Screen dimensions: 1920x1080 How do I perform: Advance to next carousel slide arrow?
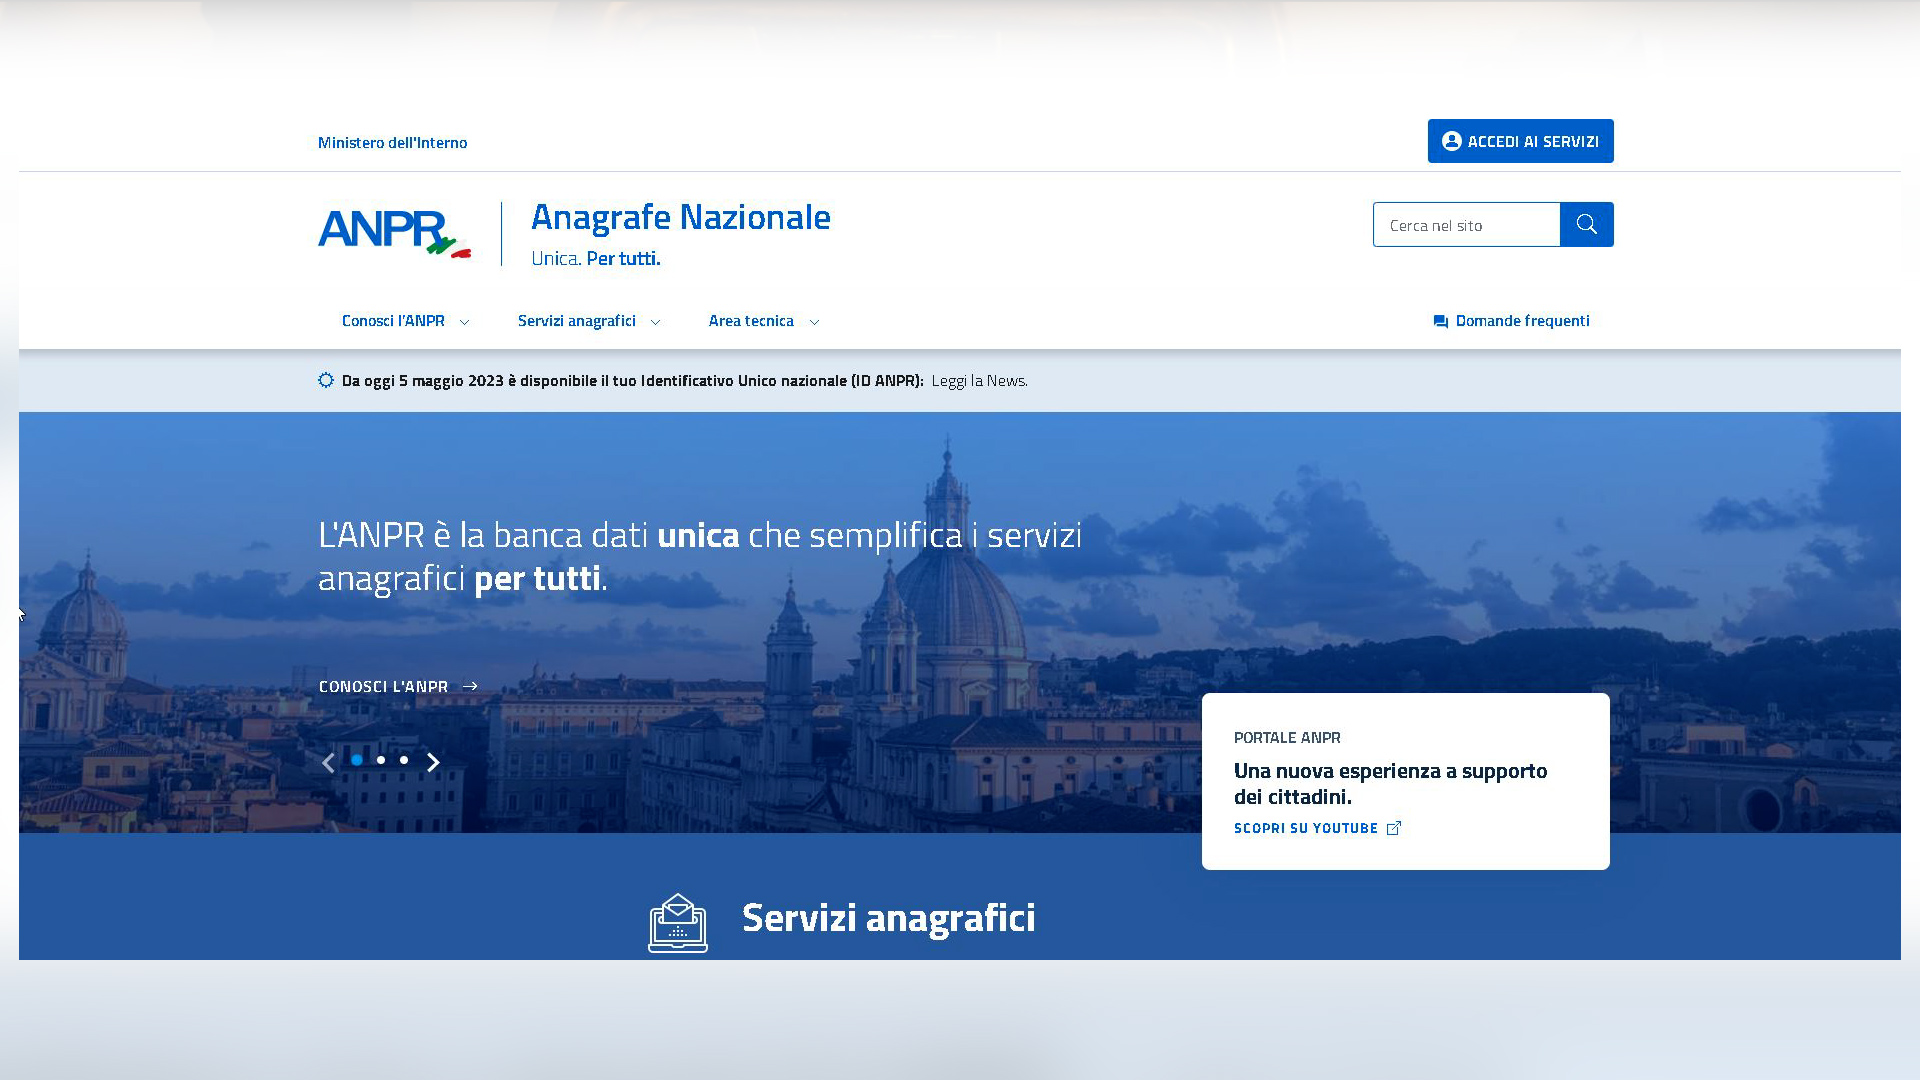433,763
